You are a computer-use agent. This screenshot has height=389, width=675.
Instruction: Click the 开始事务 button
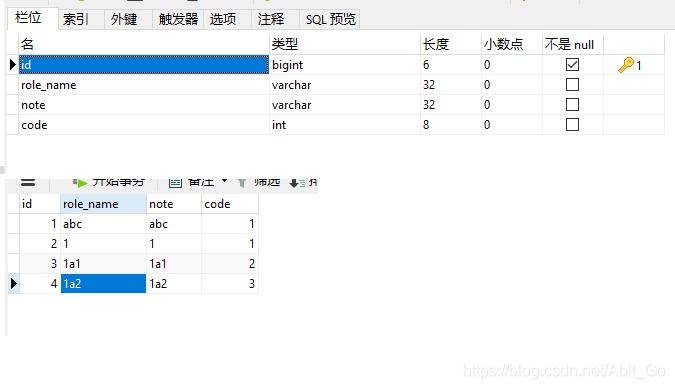[x=109, y=183]
